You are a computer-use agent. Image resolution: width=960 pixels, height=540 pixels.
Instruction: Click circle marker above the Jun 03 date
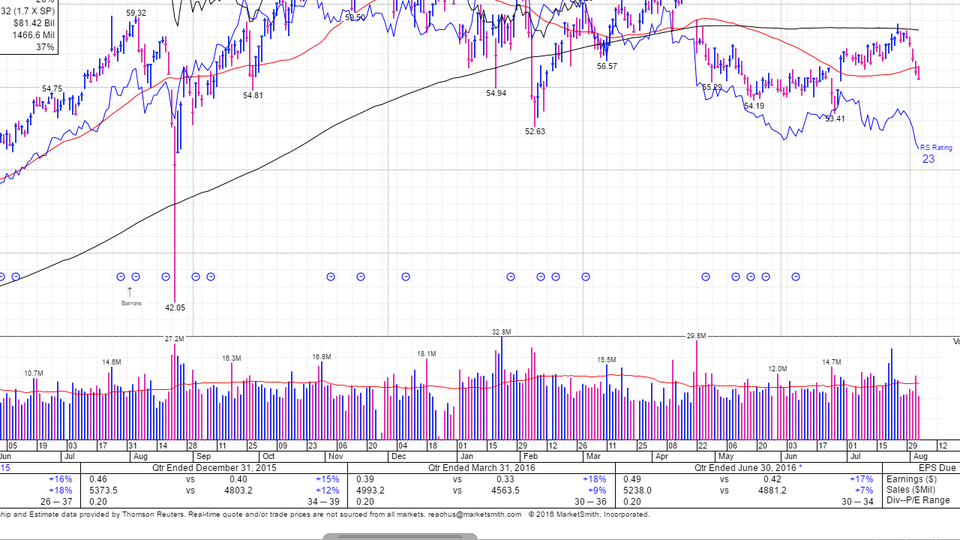click(x=795, y=277)
